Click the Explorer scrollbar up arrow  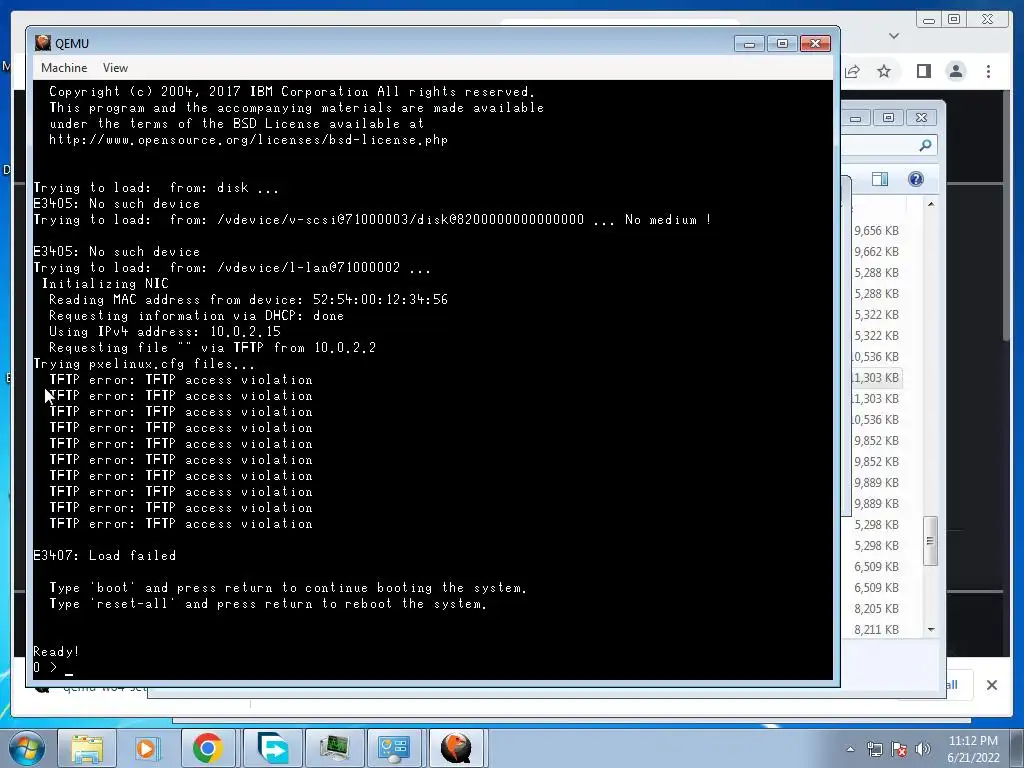tap(931, 204)
